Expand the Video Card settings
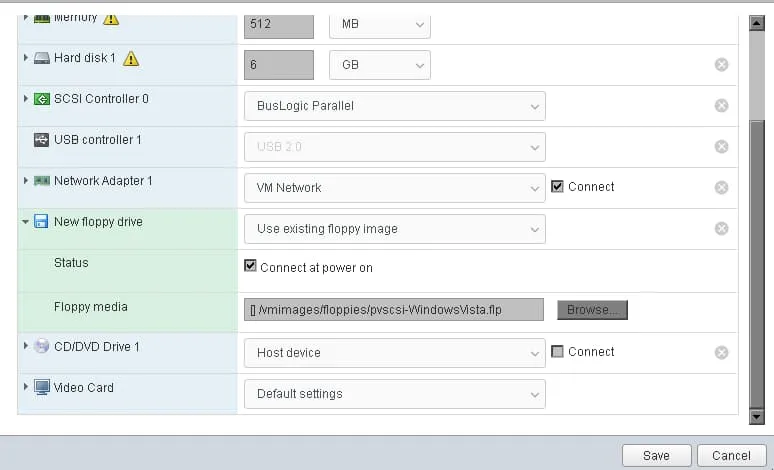The image size is (774, 470). click(26, 387)
